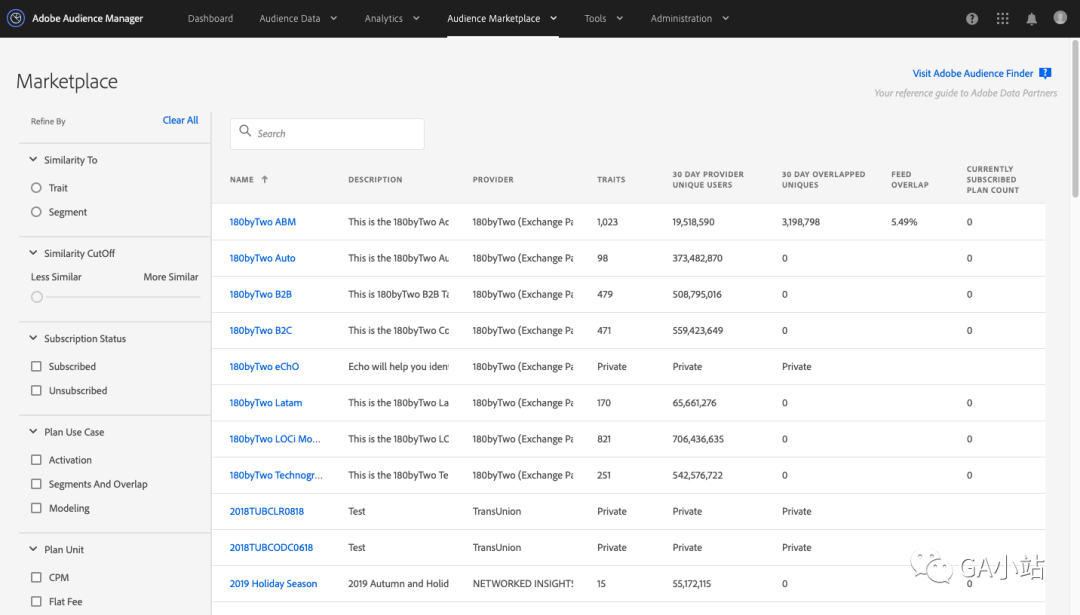This screenshot has width=1080, height=615.
Task: Open the Tools dropdown arrow
Action: 619,19
